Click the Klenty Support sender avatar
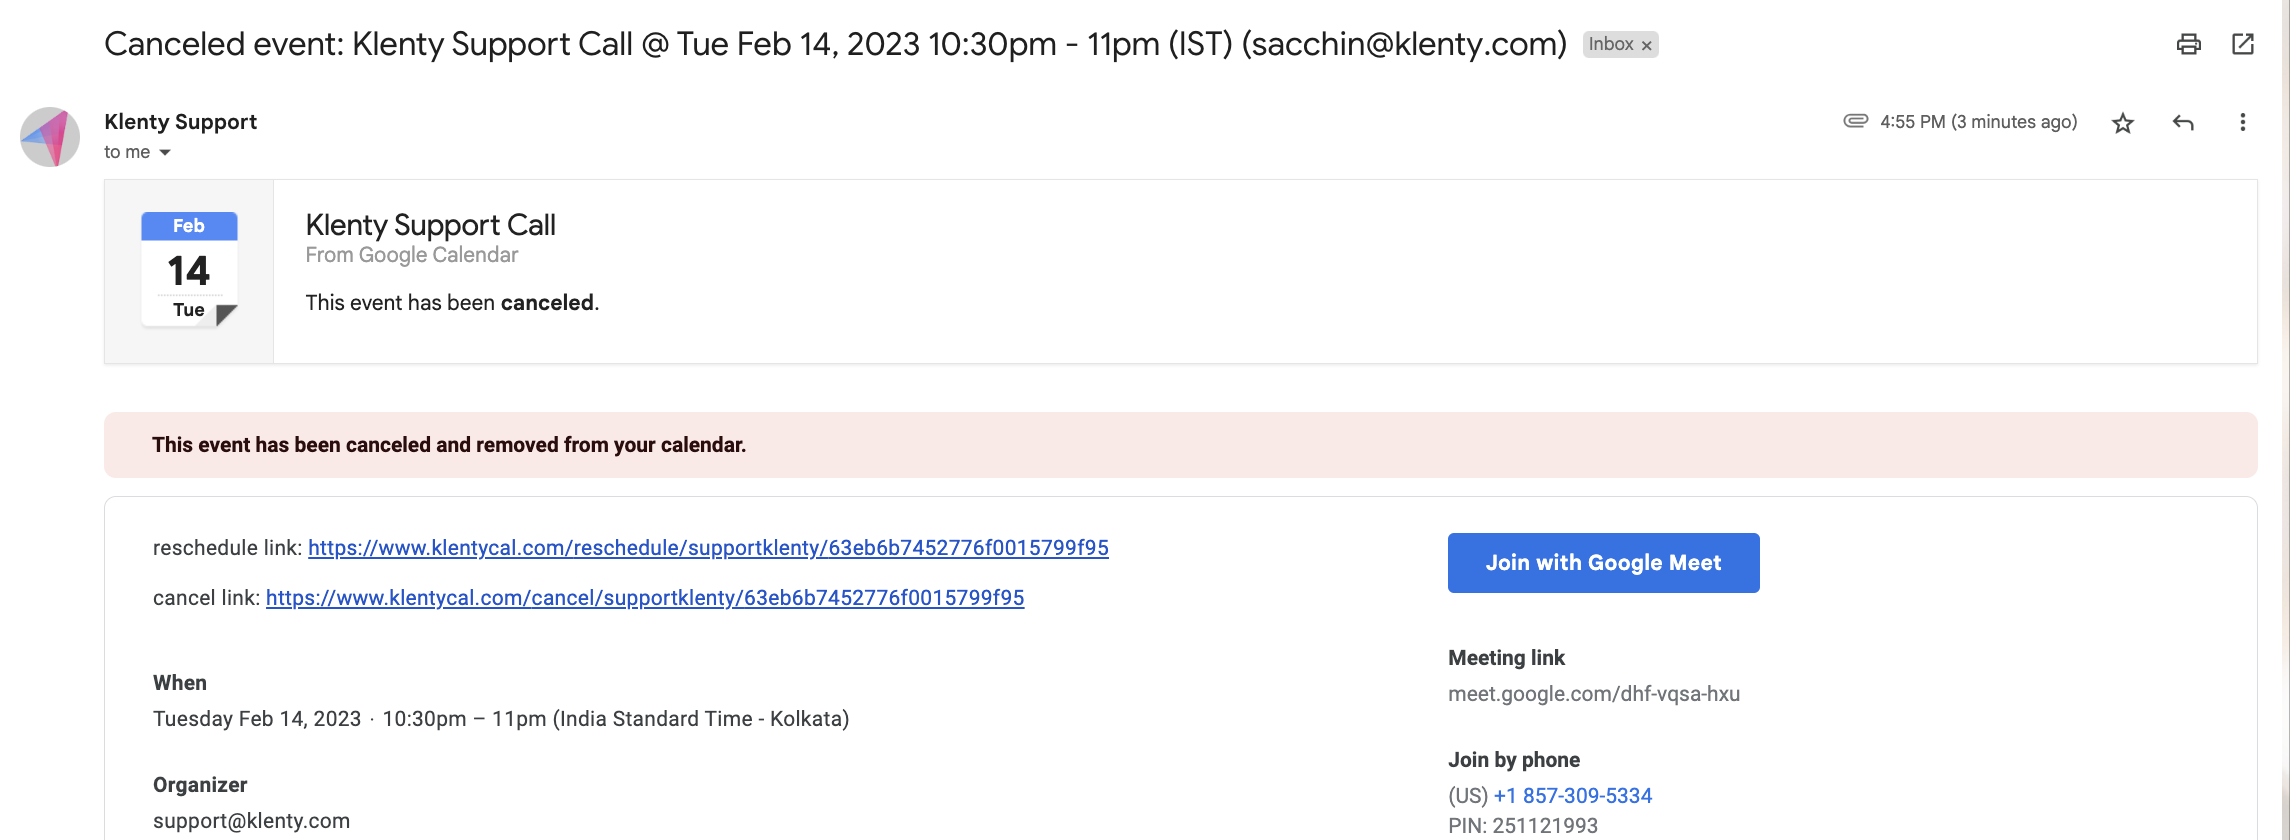Screen dimensions: 2290x840 (x=50, y=137)
